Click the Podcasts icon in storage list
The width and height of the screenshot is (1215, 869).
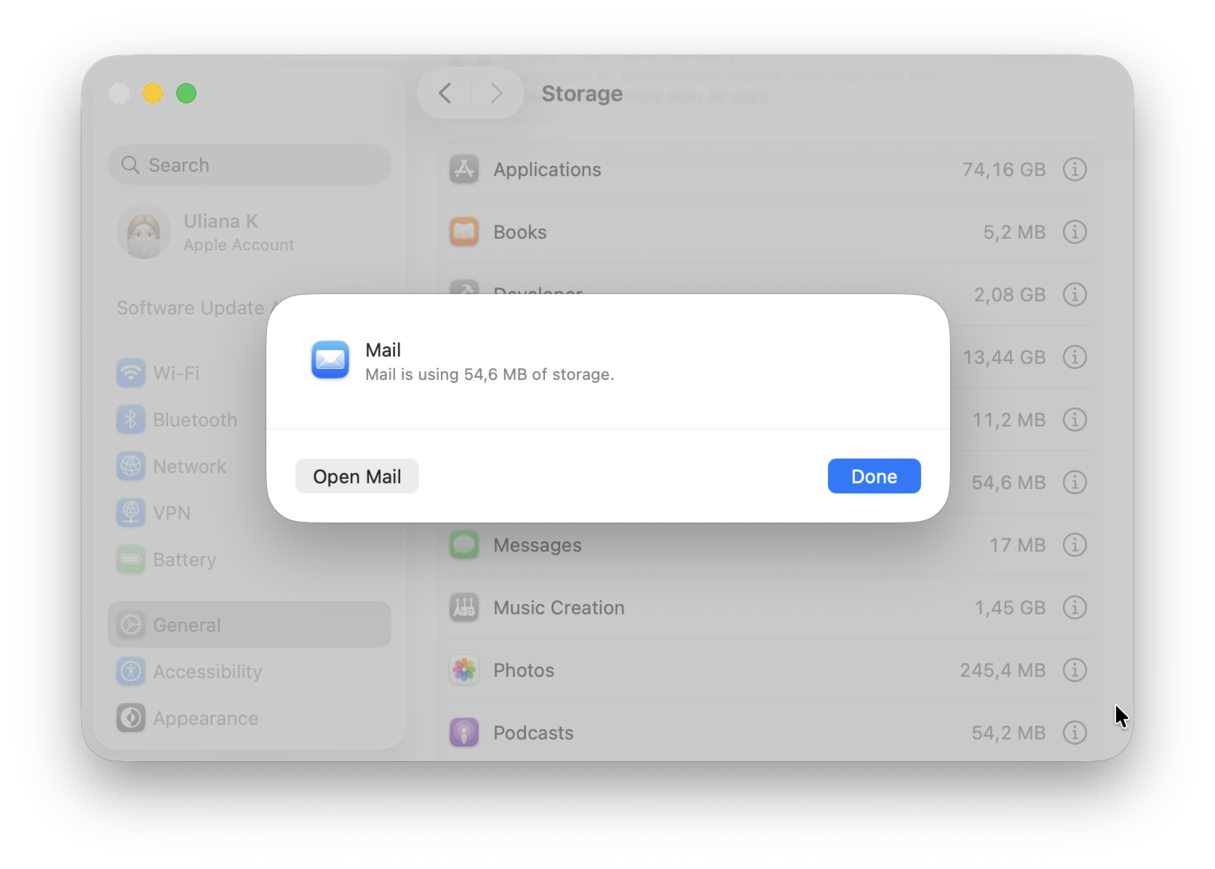click(464, 732)
